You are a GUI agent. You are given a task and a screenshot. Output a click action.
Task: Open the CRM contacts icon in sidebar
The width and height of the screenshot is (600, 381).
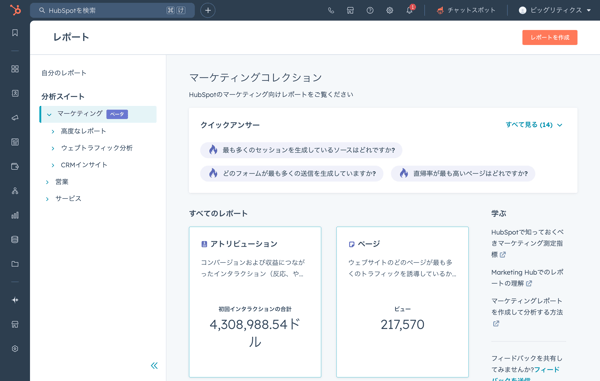[15, 93]
